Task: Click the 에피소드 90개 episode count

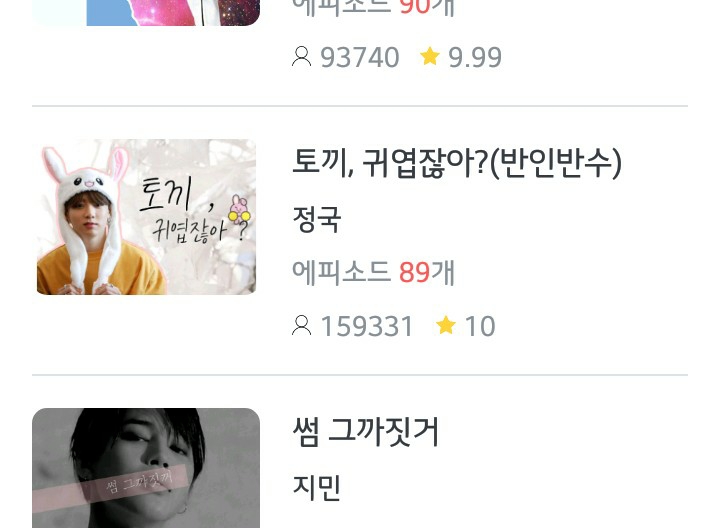Action: [x=373, y=8]
